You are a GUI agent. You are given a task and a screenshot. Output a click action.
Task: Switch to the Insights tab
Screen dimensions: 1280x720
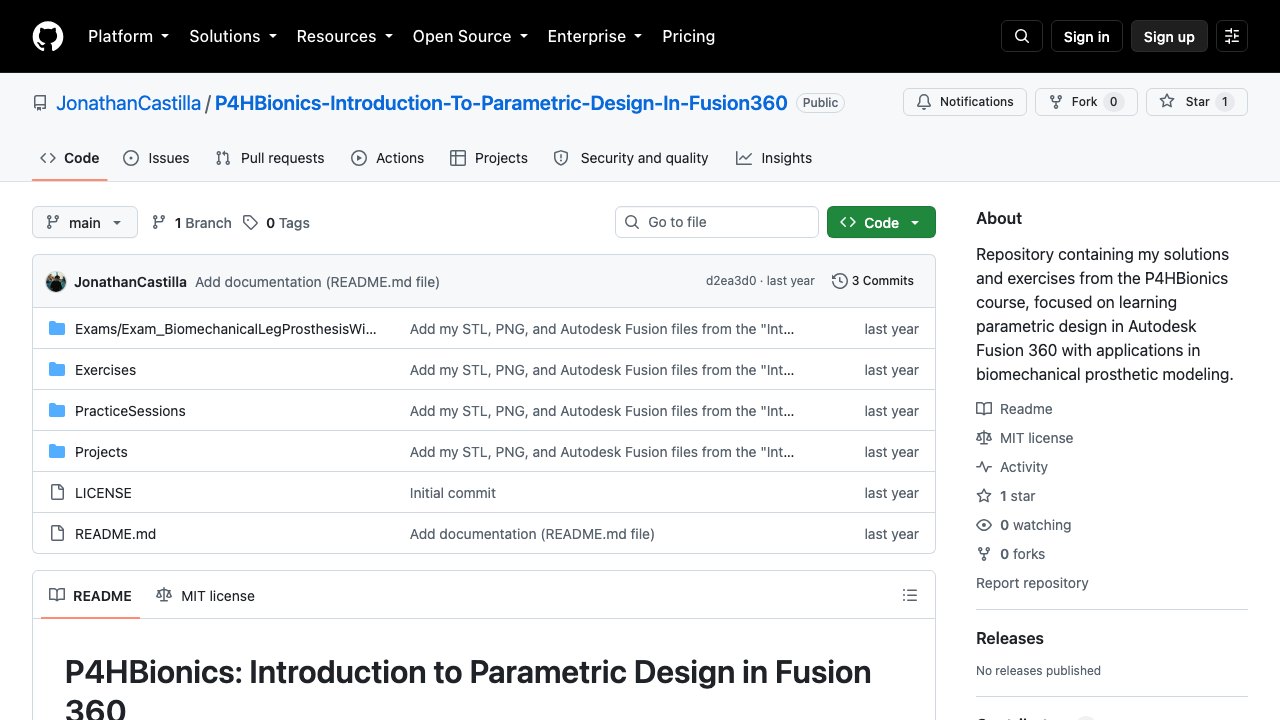774,158
